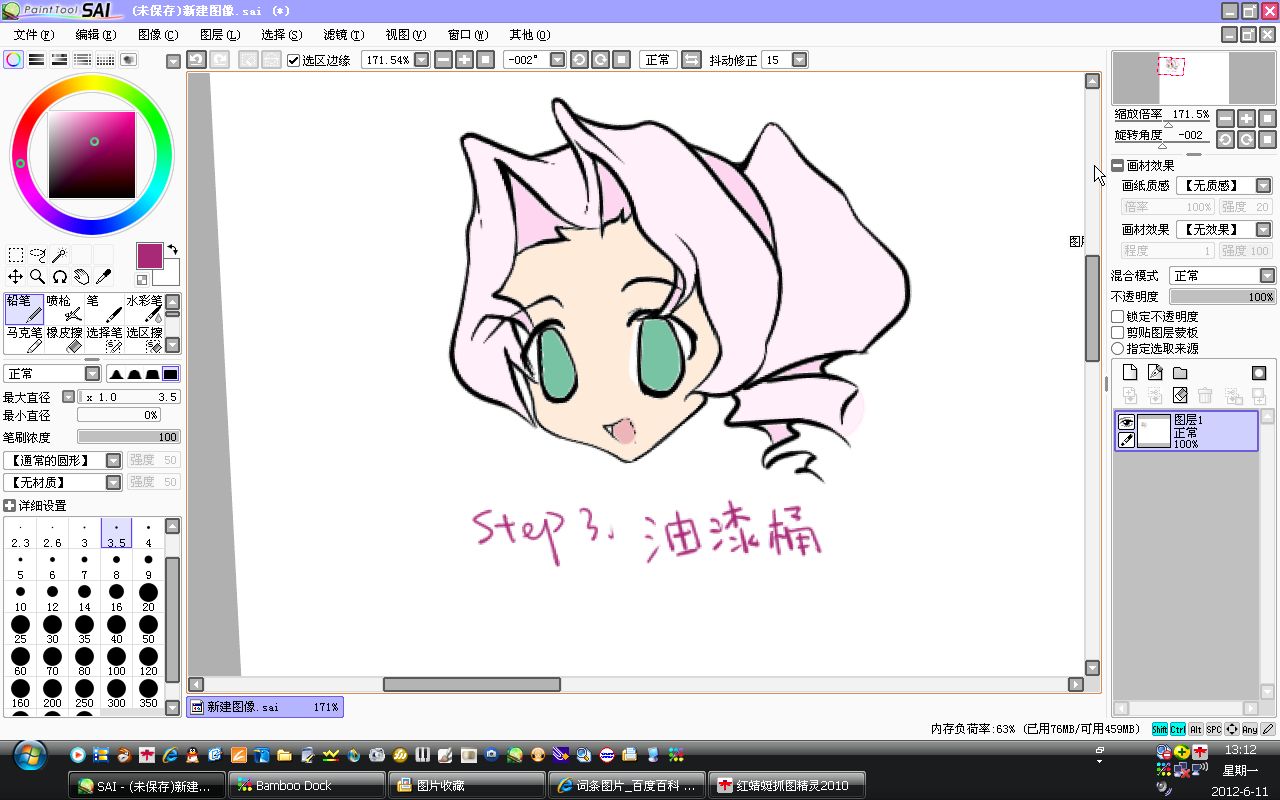Viewport: 1280px width, 800px height.
Task: Pick the magic wand tool
Action: [x=60, y=255]
